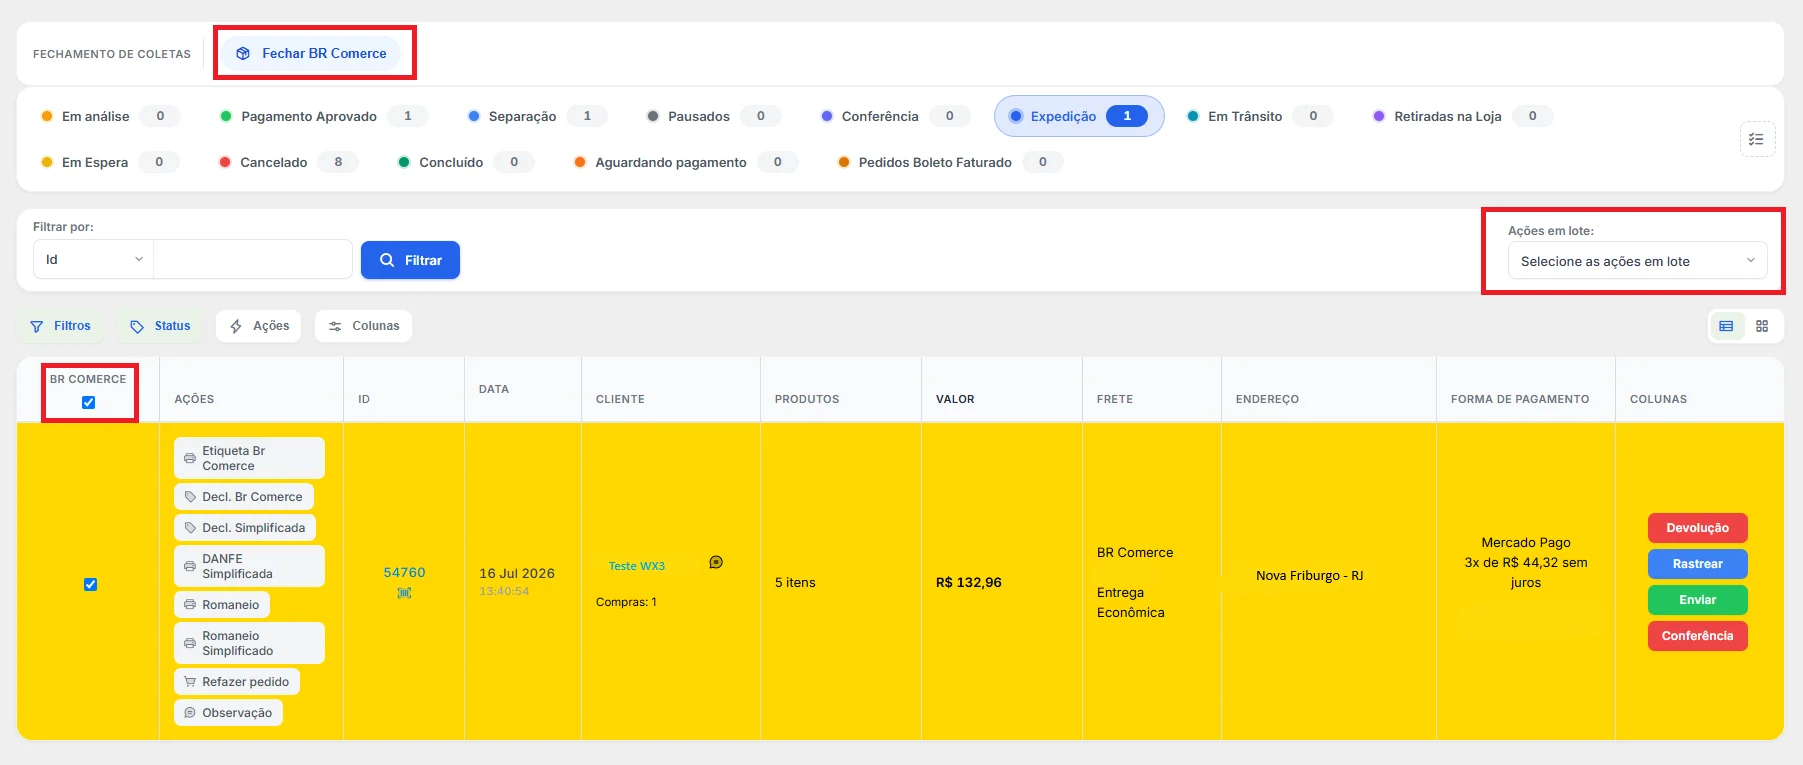This screenshot has height=765, width=1803.
Task: Select the Retiradas na Loja status tab
Action: [1462, 116]
